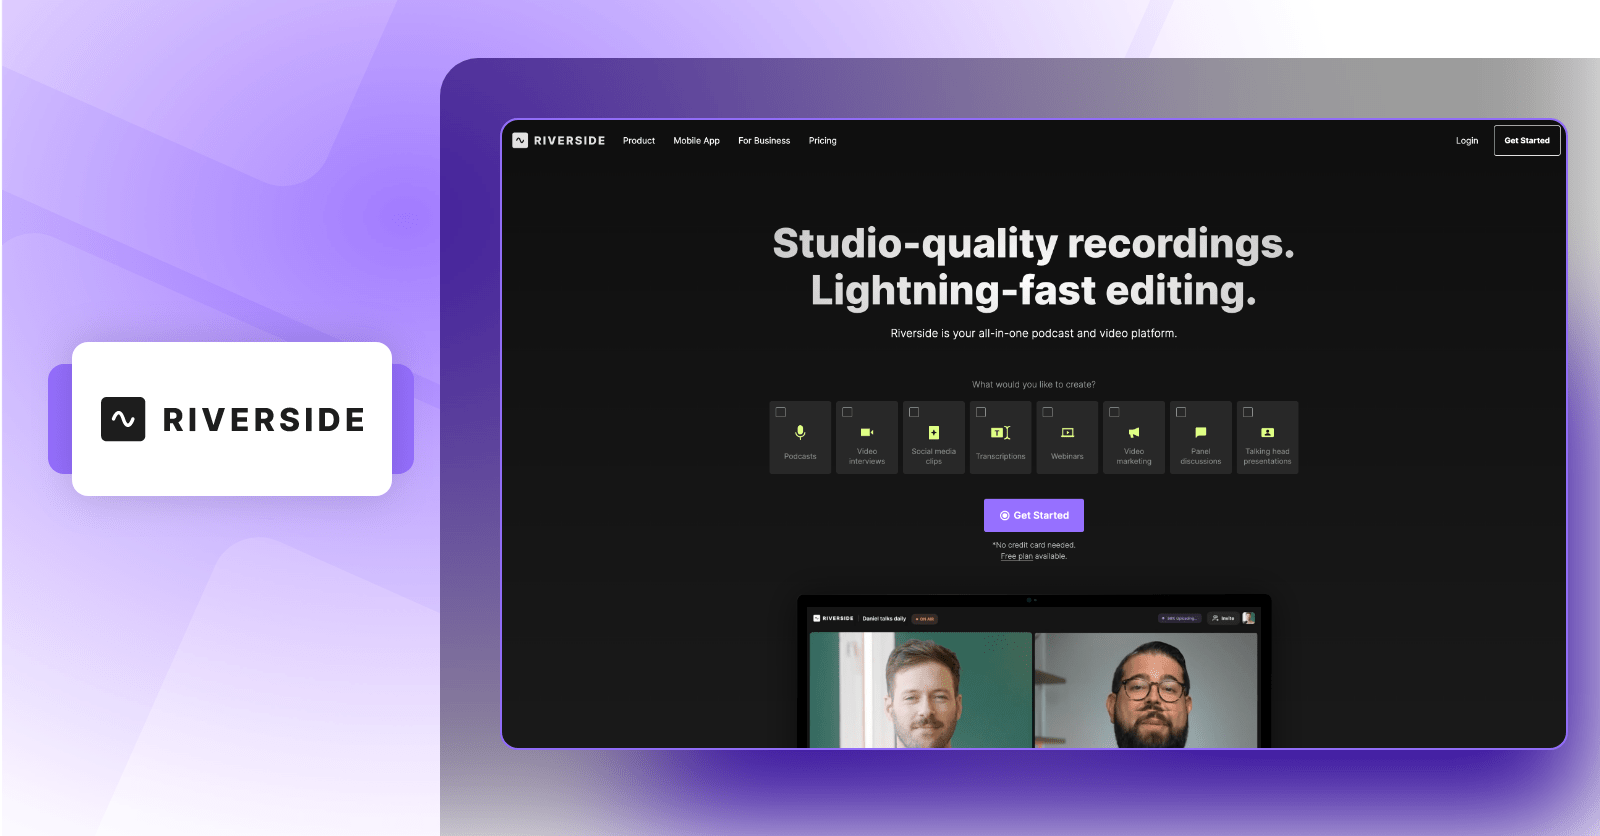Image resolution: width=1600 pixels, height=836 pixels.
Task: Click the Riverside logo in navigation bar
Action: point(559,141)
